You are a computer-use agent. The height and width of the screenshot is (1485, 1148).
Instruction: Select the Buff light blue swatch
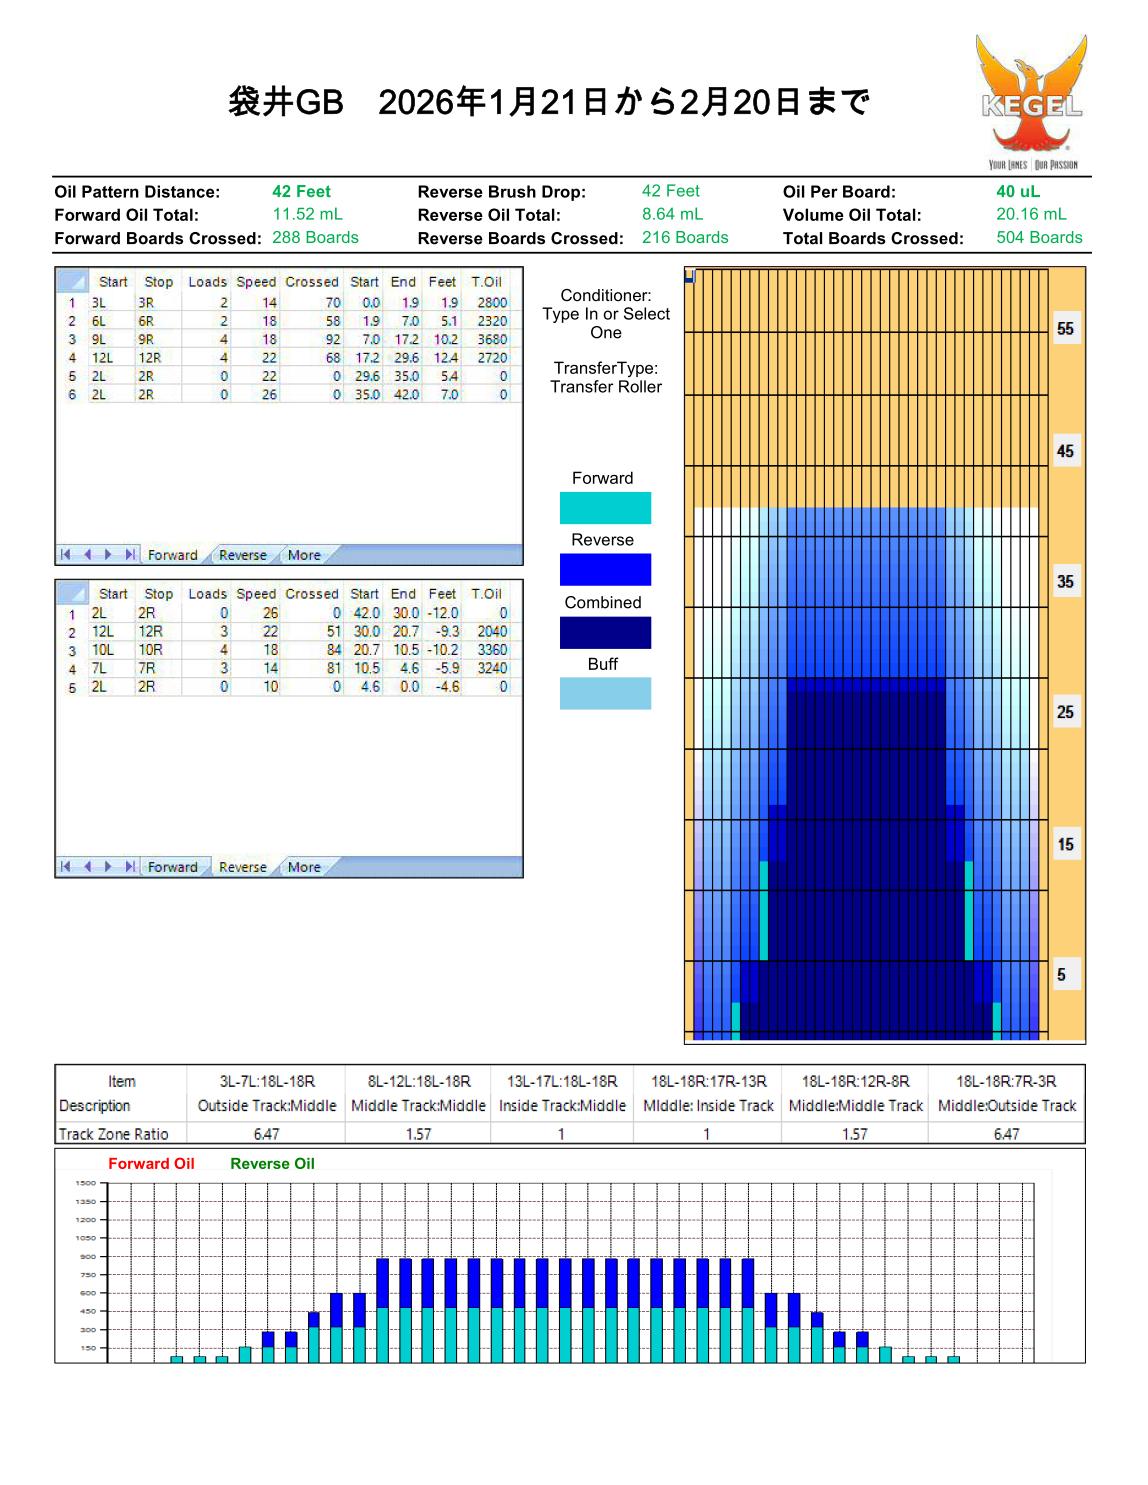pyautogui.click(x=605, y=694)
